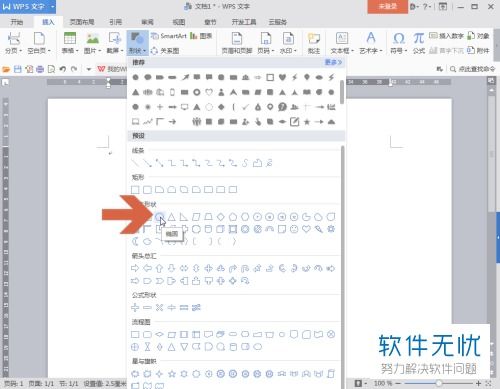The image size is (500, 389).
Task: Open the watermark dropdown
Action: [288, 43]
